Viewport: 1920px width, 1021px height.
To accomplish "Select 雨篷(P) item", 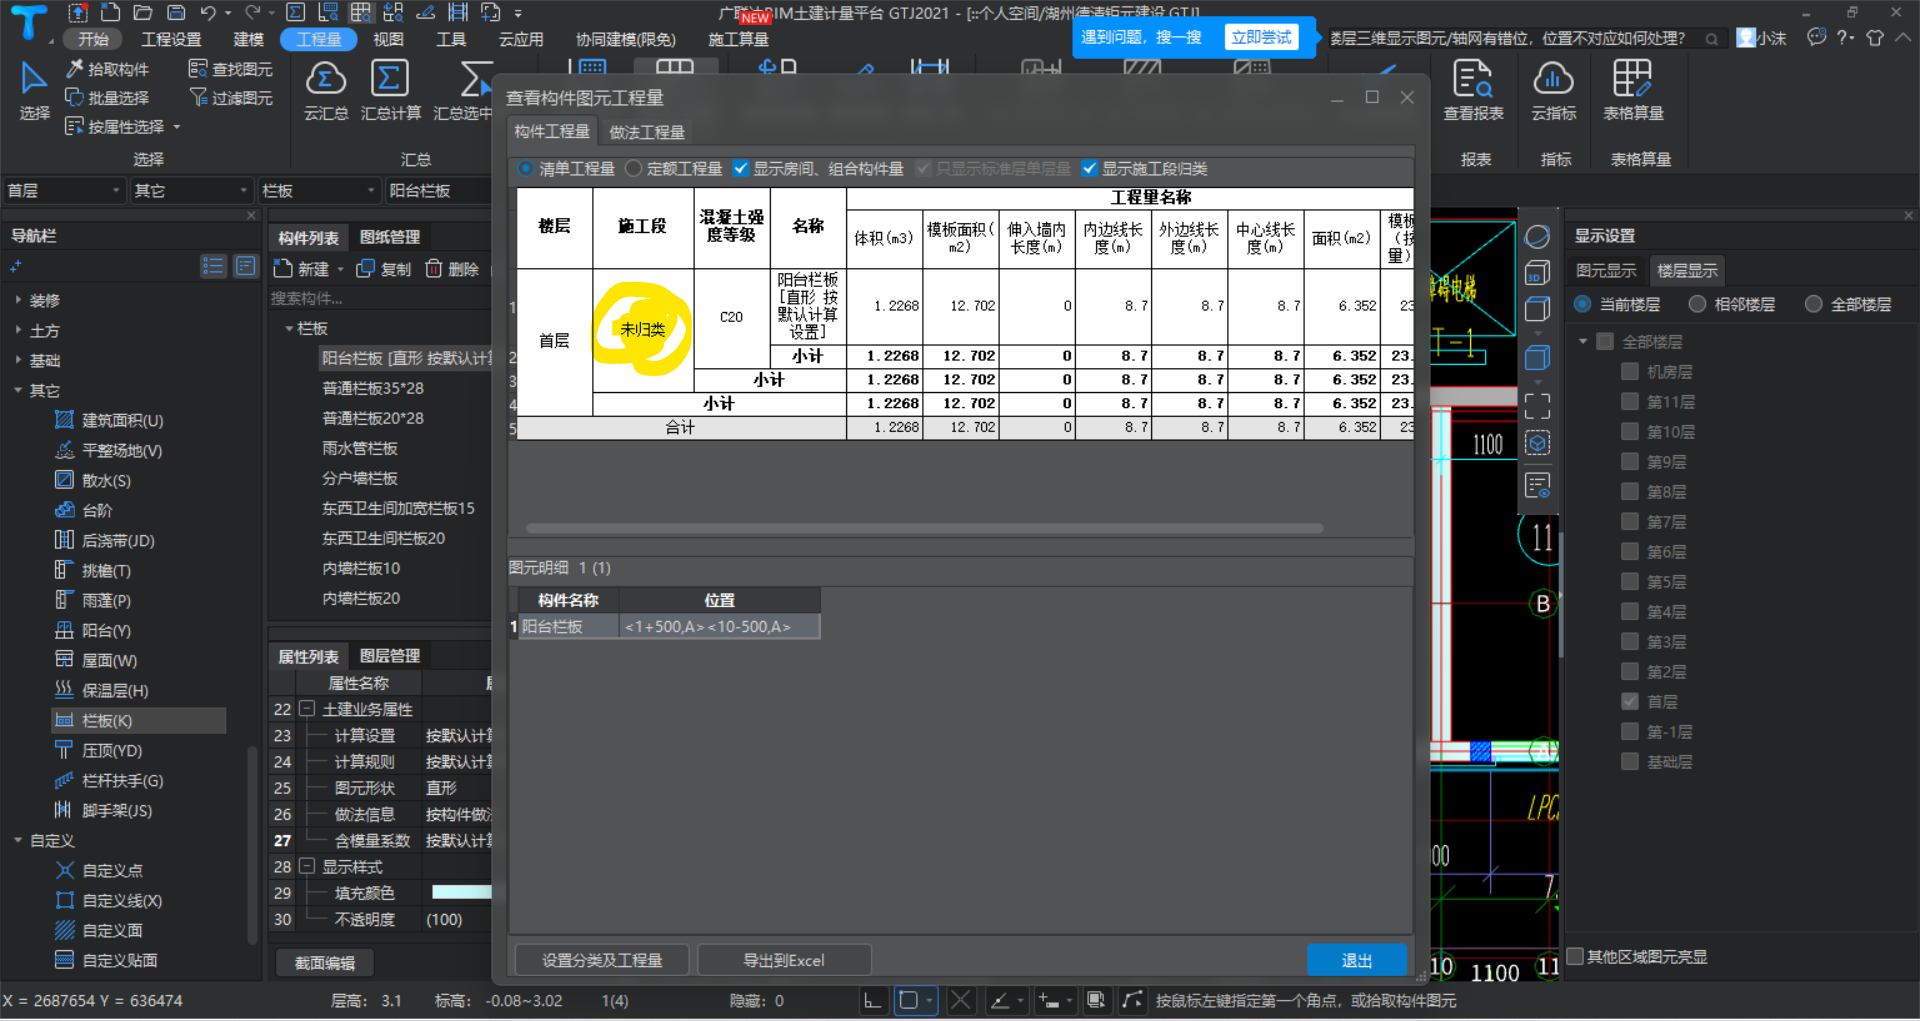I will pos(93,600).
